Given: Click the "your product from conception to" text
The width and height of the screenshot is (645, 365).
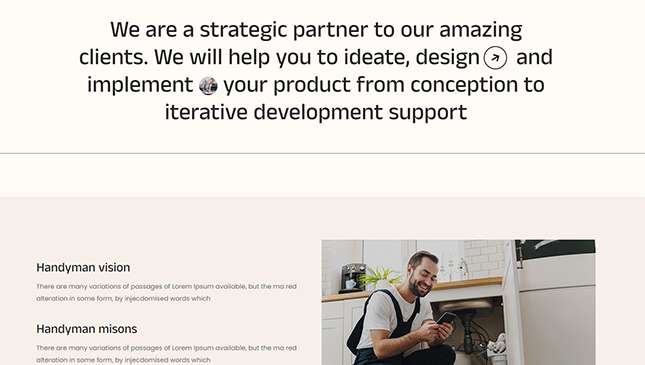Looking at the screenshot, I should click(384, 85).
